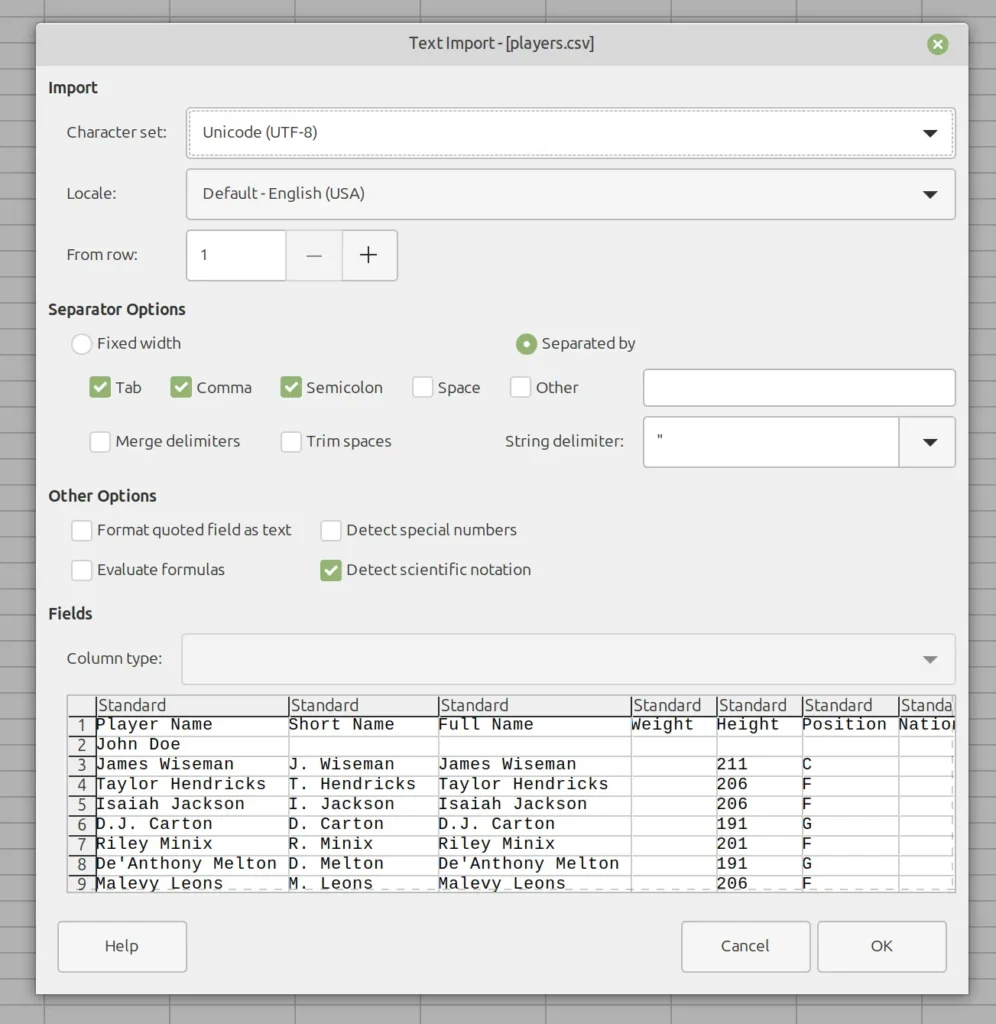Click the 'M. Leons' cell
Viewport: 996px width, 1024px height.
point(363,884)
